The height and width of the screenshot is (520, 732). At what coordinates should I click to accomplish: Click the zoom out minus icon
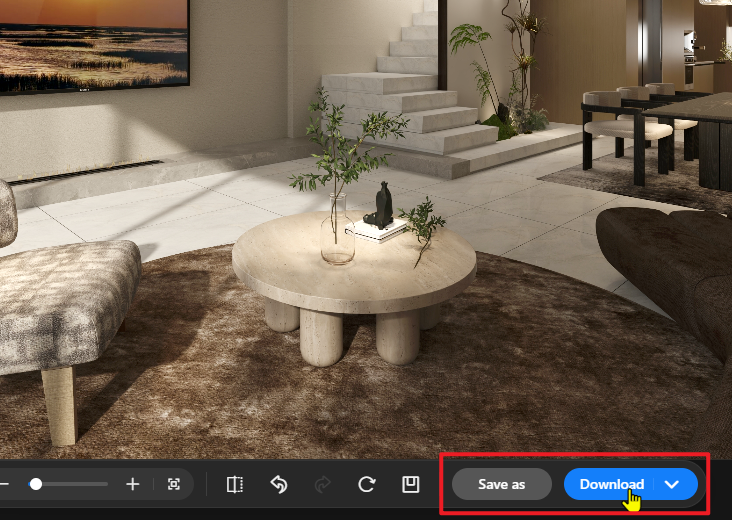coord(4,484)
